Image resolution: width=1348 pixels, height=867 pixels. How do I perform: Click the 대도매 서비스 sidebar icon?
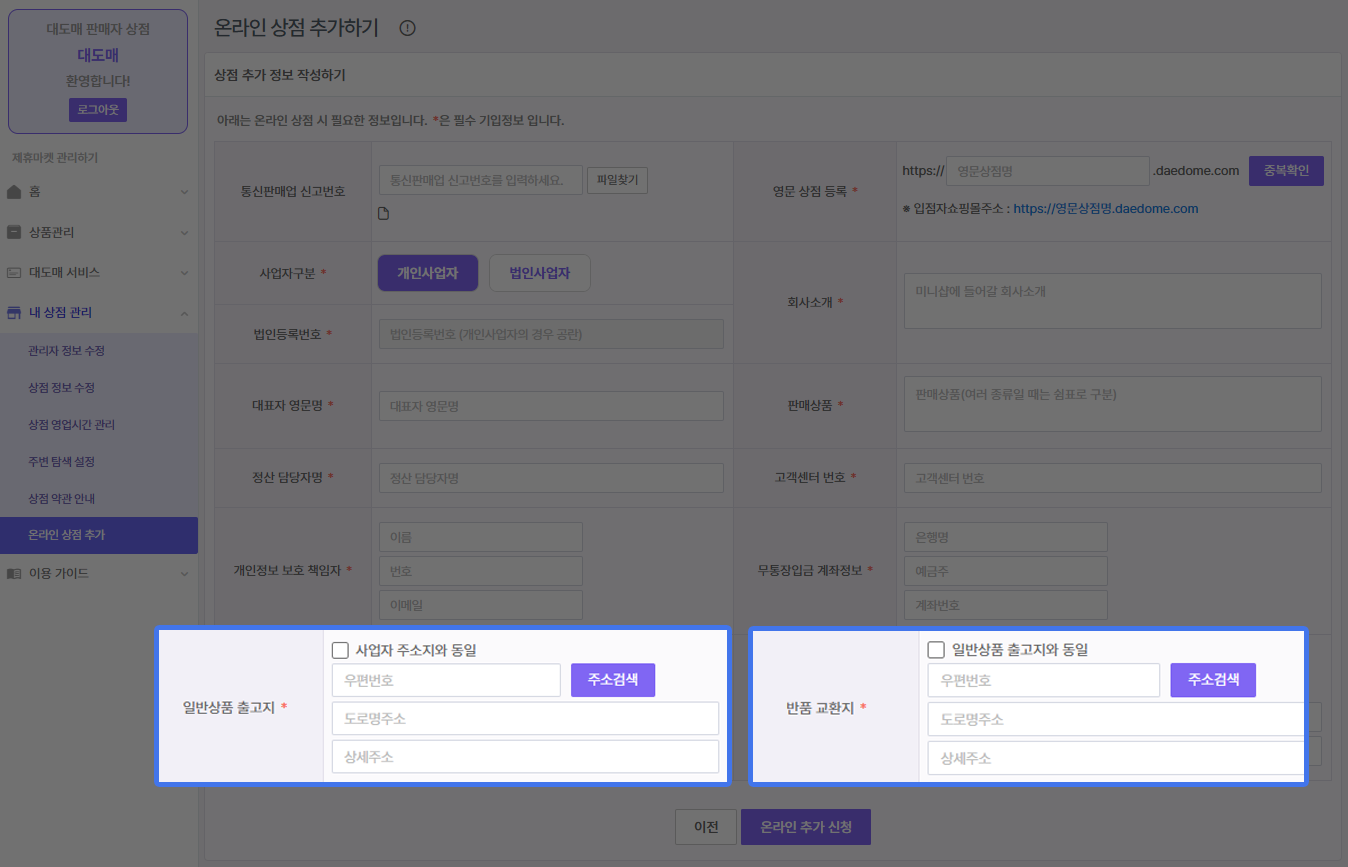(14, 272)
